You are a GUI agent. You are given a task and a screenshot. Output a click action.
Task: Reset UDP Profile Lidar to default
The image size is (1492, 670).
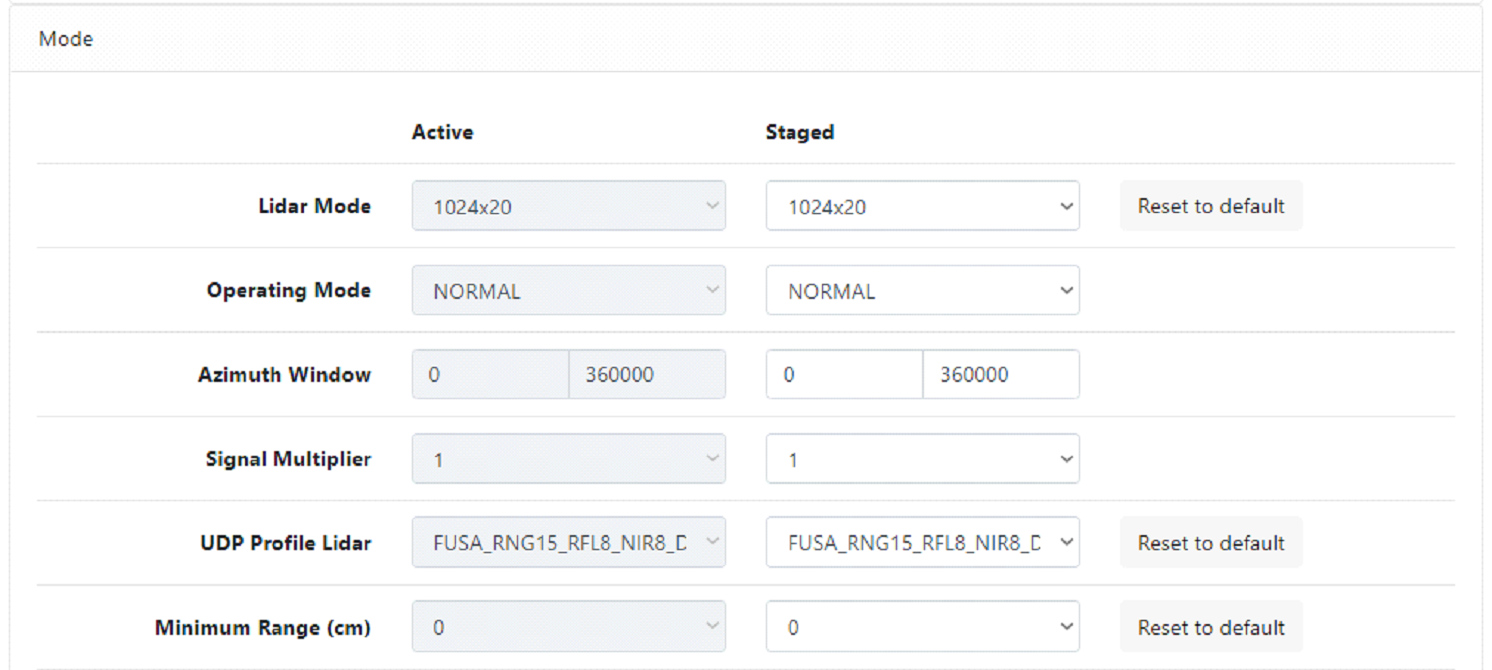[x=1210, y=542]
